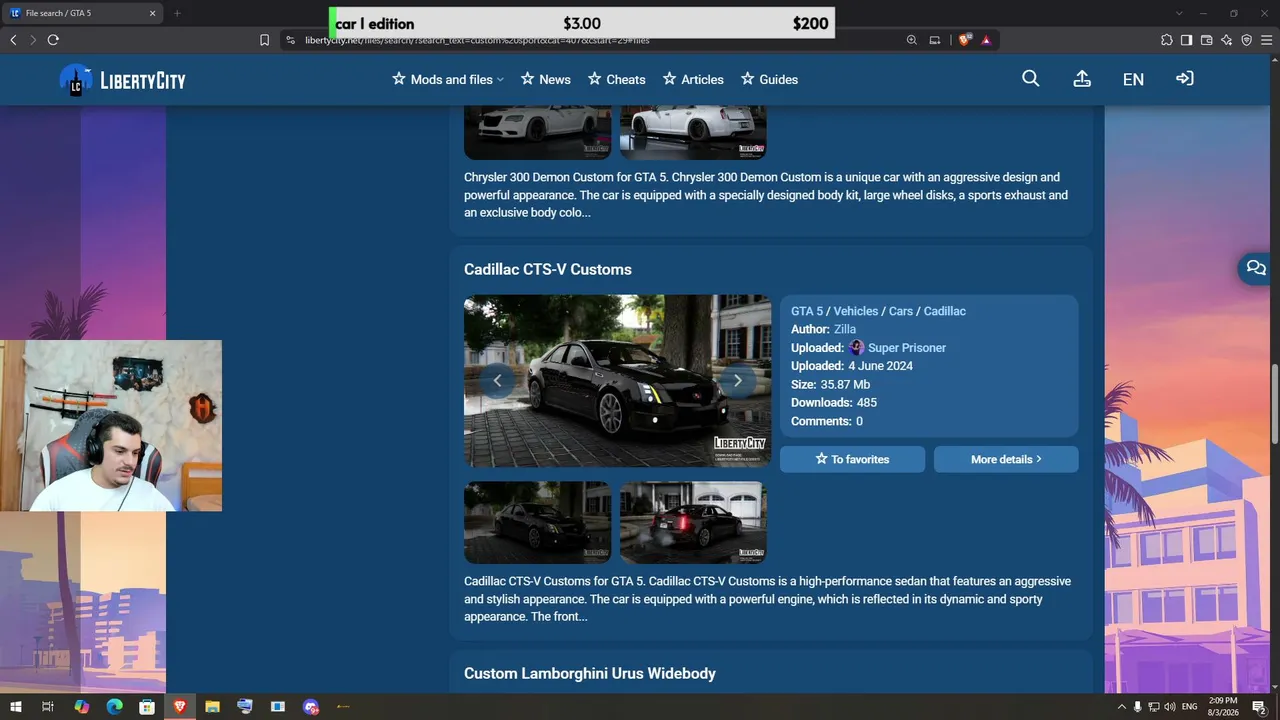Open the GTA 5 category breadcrumb
This screenshot has height=720, width=1280.
807,311
